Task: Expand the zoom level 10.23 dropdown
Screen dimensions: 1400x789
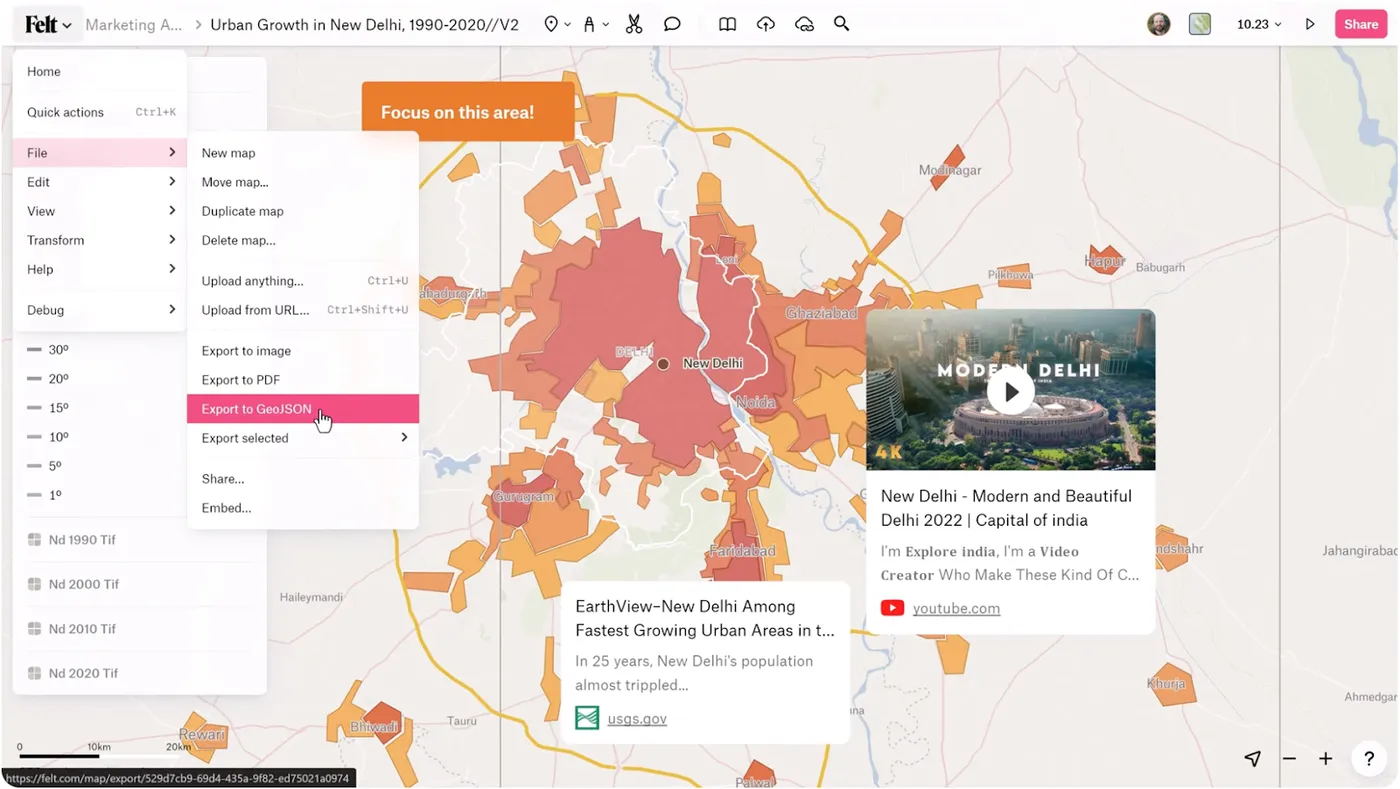Action: (1259, 24)
